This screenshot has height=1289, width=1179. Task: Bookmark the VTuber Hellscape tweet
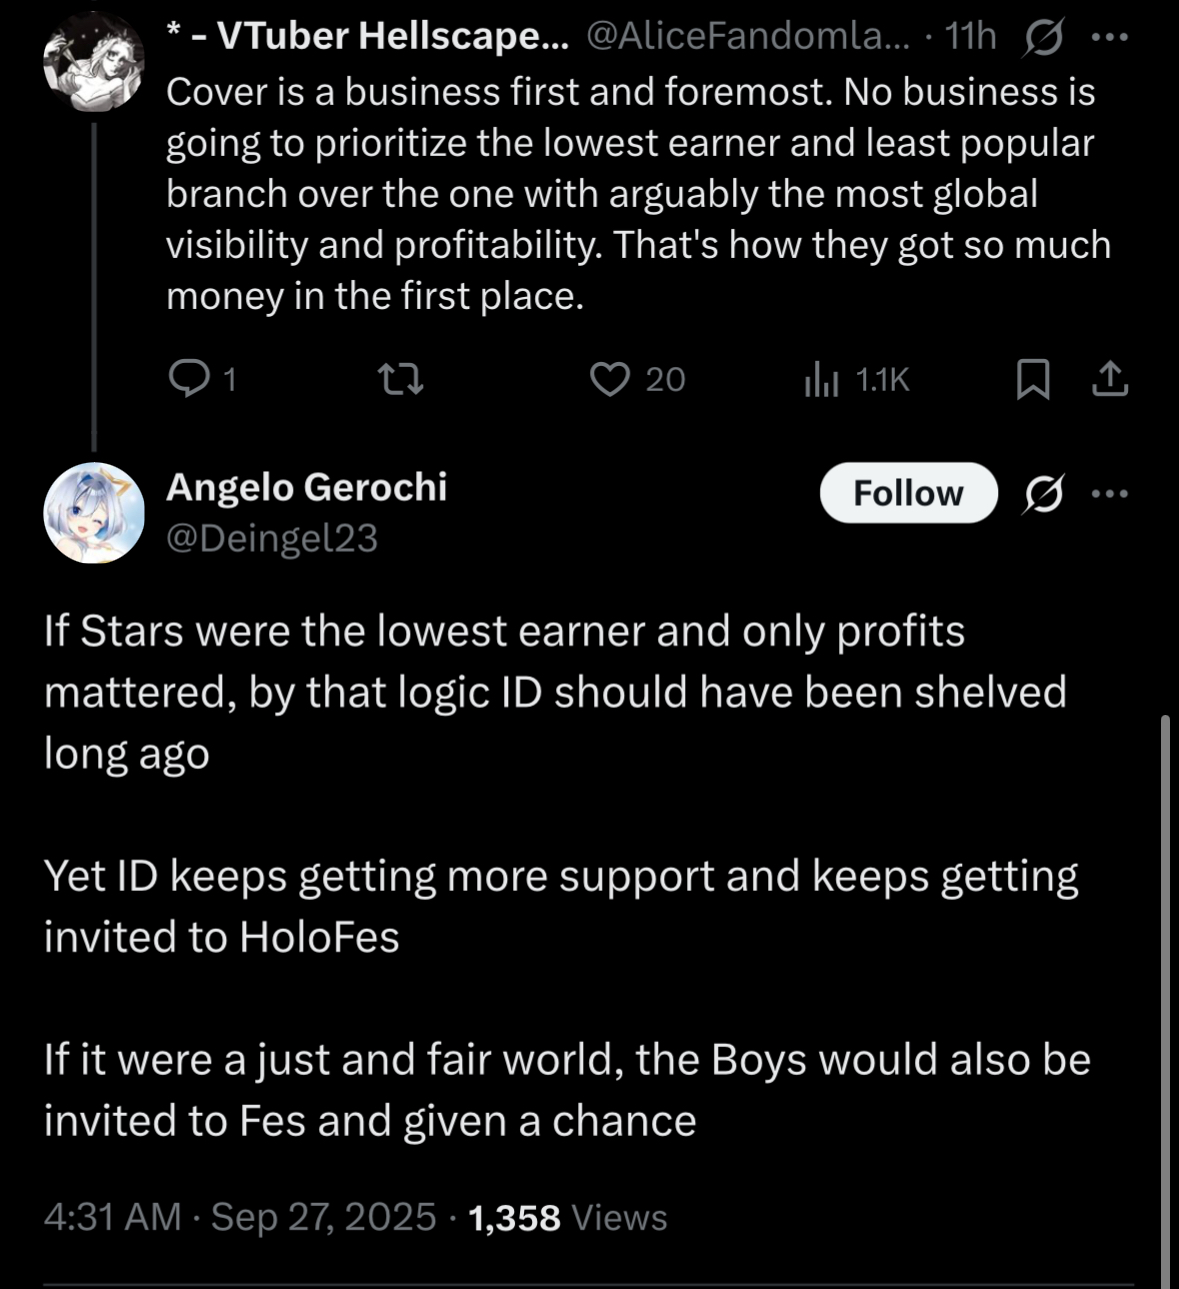(1032, 379)
